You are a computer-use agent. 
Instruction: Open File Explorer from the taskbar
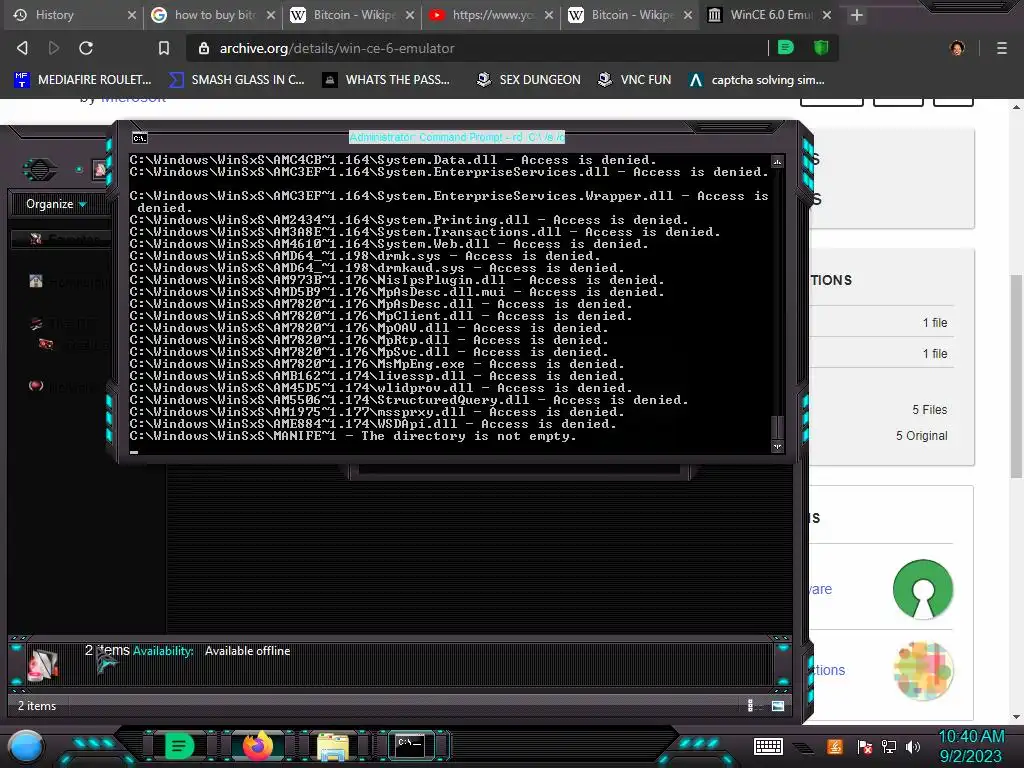pos(333,746)
